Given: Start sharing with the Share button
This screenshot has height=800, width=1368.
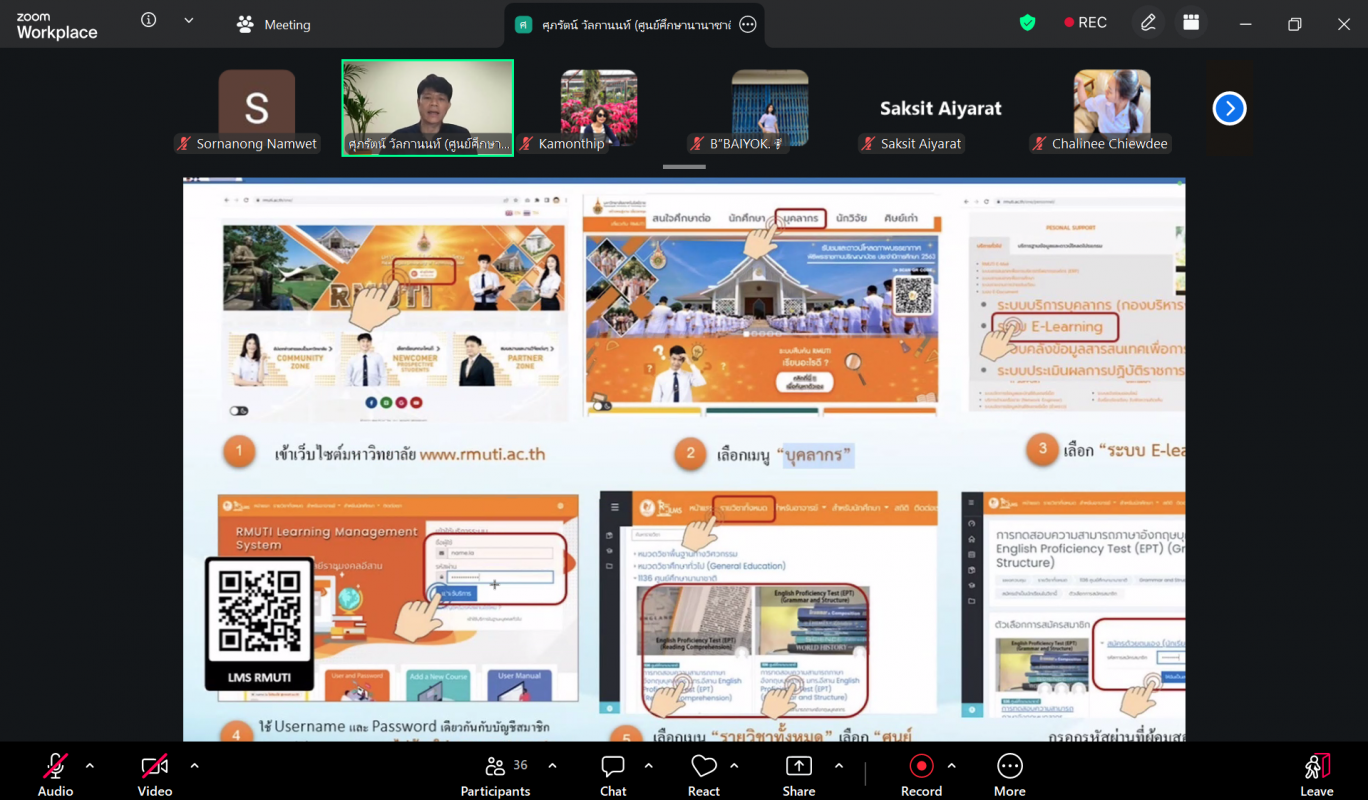Looking at the screenshot, I should click(x=799, y=774).
